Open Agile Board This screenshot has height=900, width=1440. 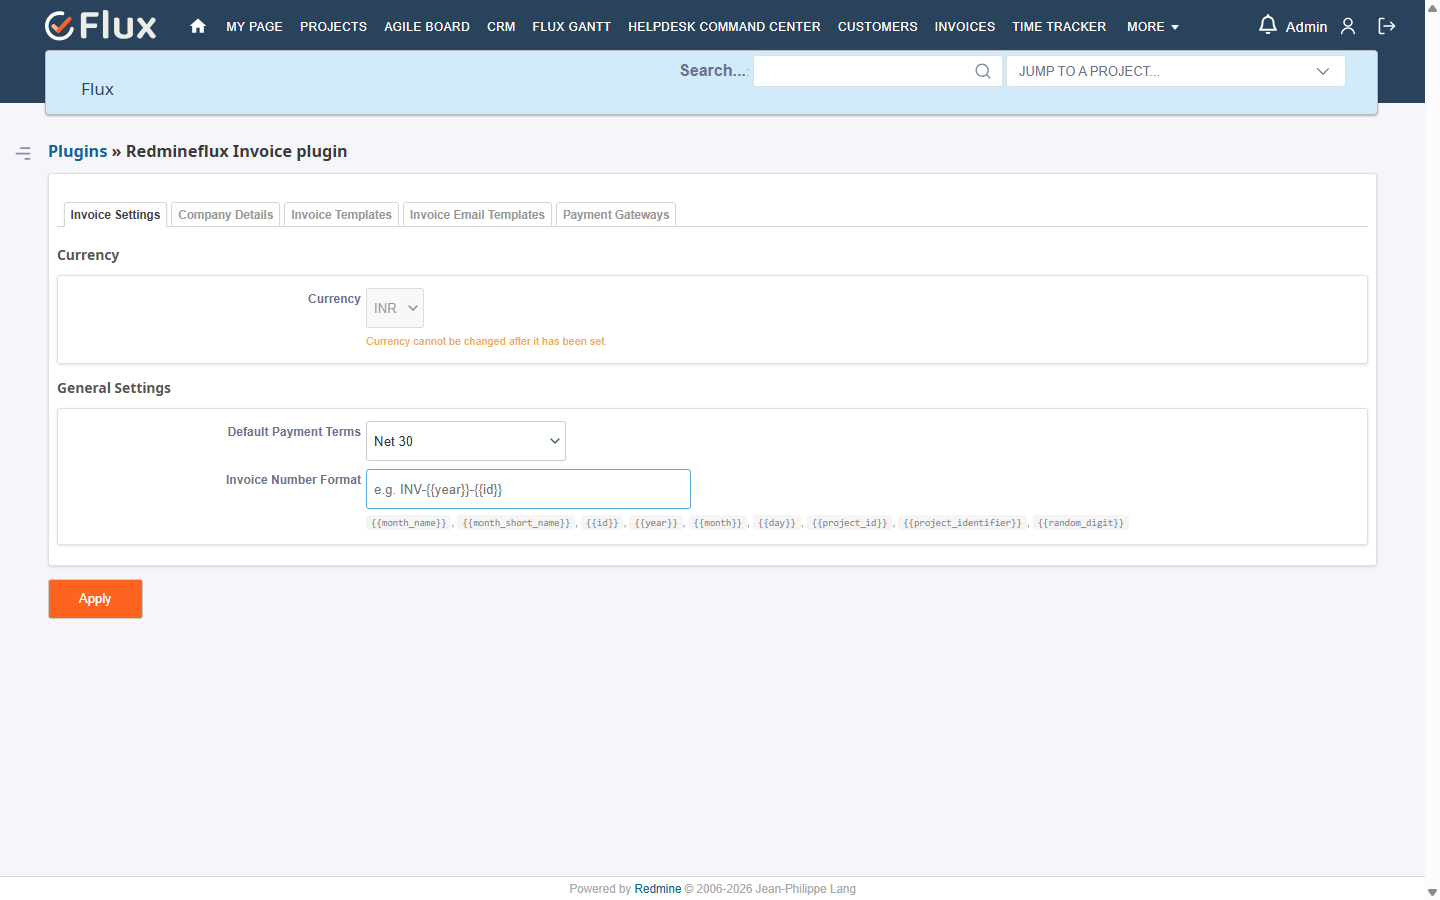(427, 27)
